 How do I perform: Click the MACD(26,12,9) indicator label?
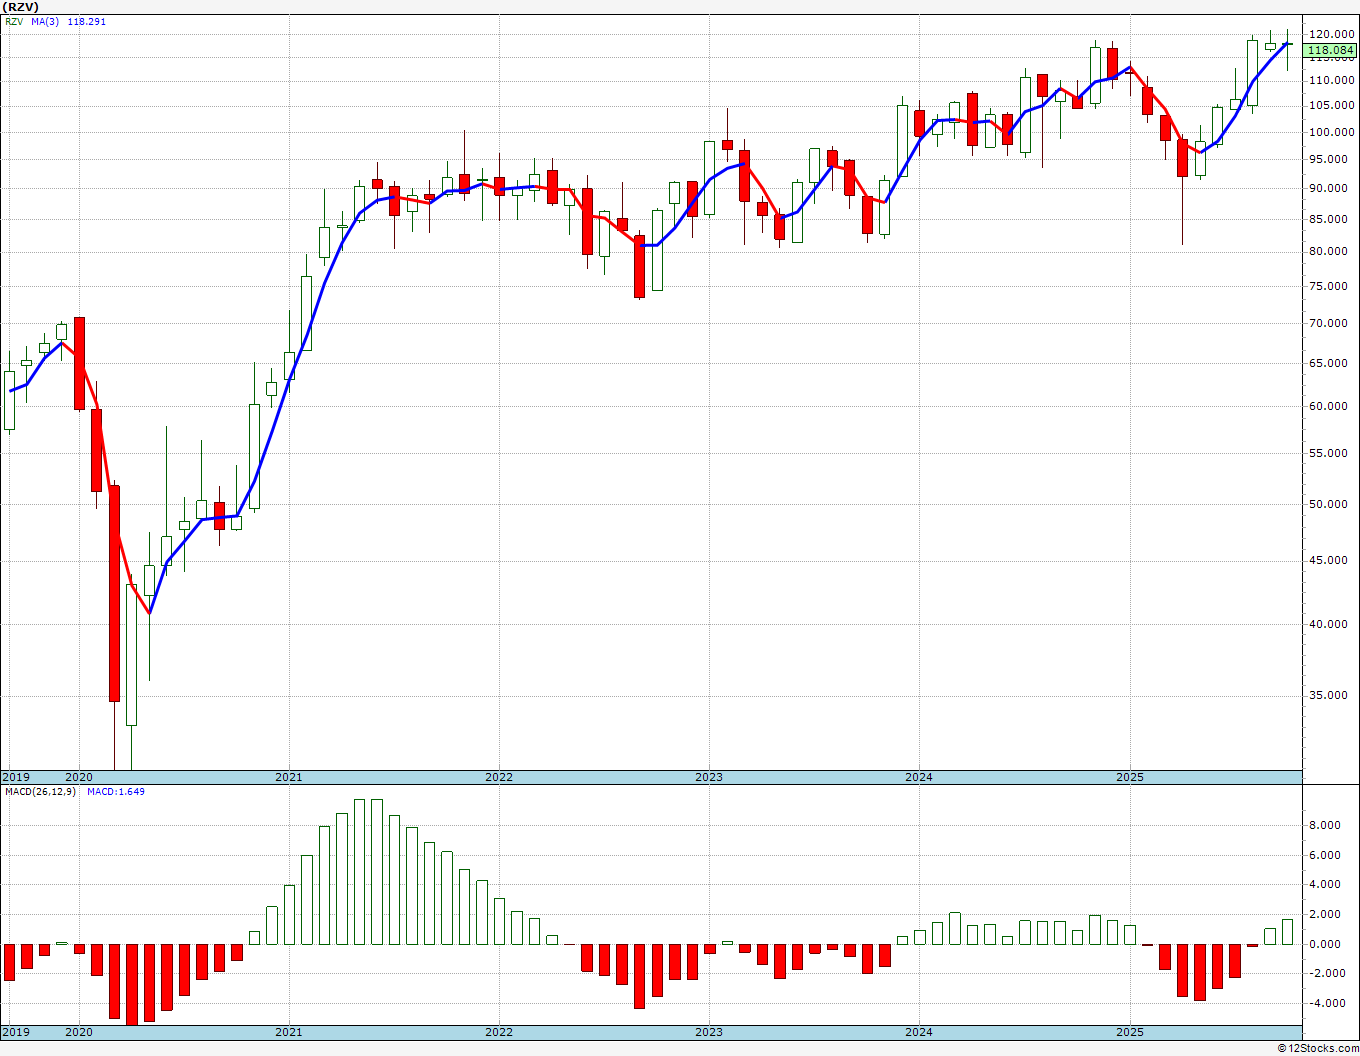tap(40, 792)
